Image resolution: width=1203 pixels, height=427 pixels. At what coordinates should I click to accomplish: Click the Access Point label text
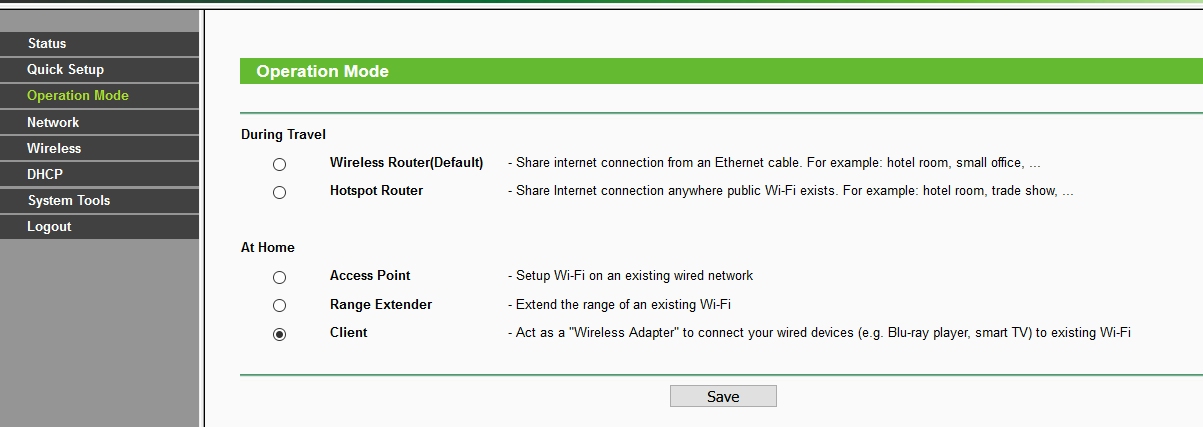tap(370, 275)
